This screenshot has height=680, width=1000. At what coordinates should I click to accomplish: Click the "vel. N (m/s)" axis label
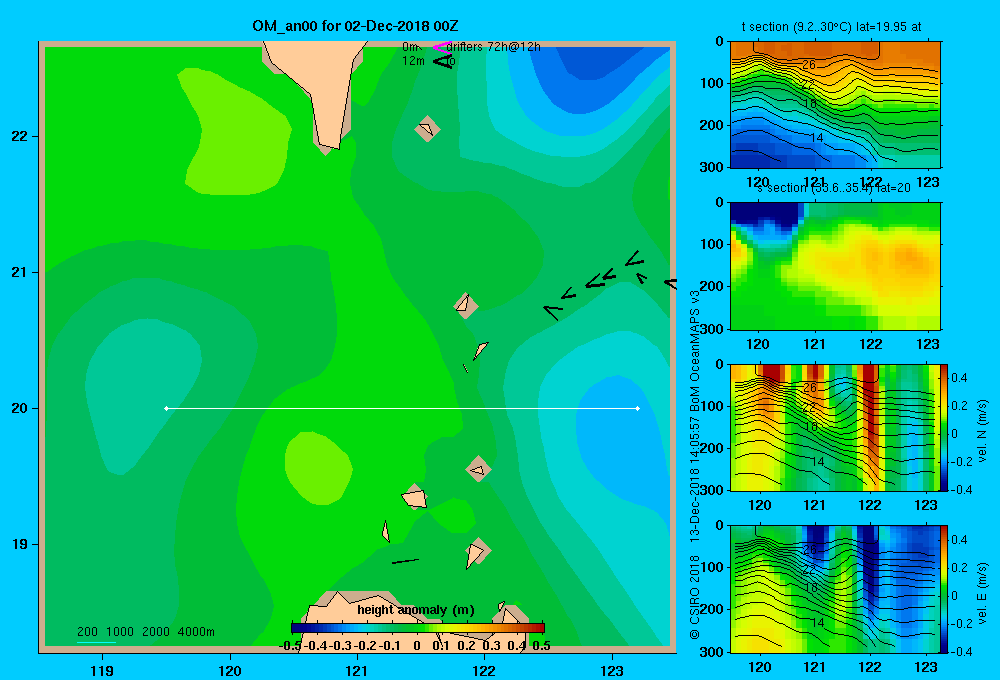tap(983, 431)
